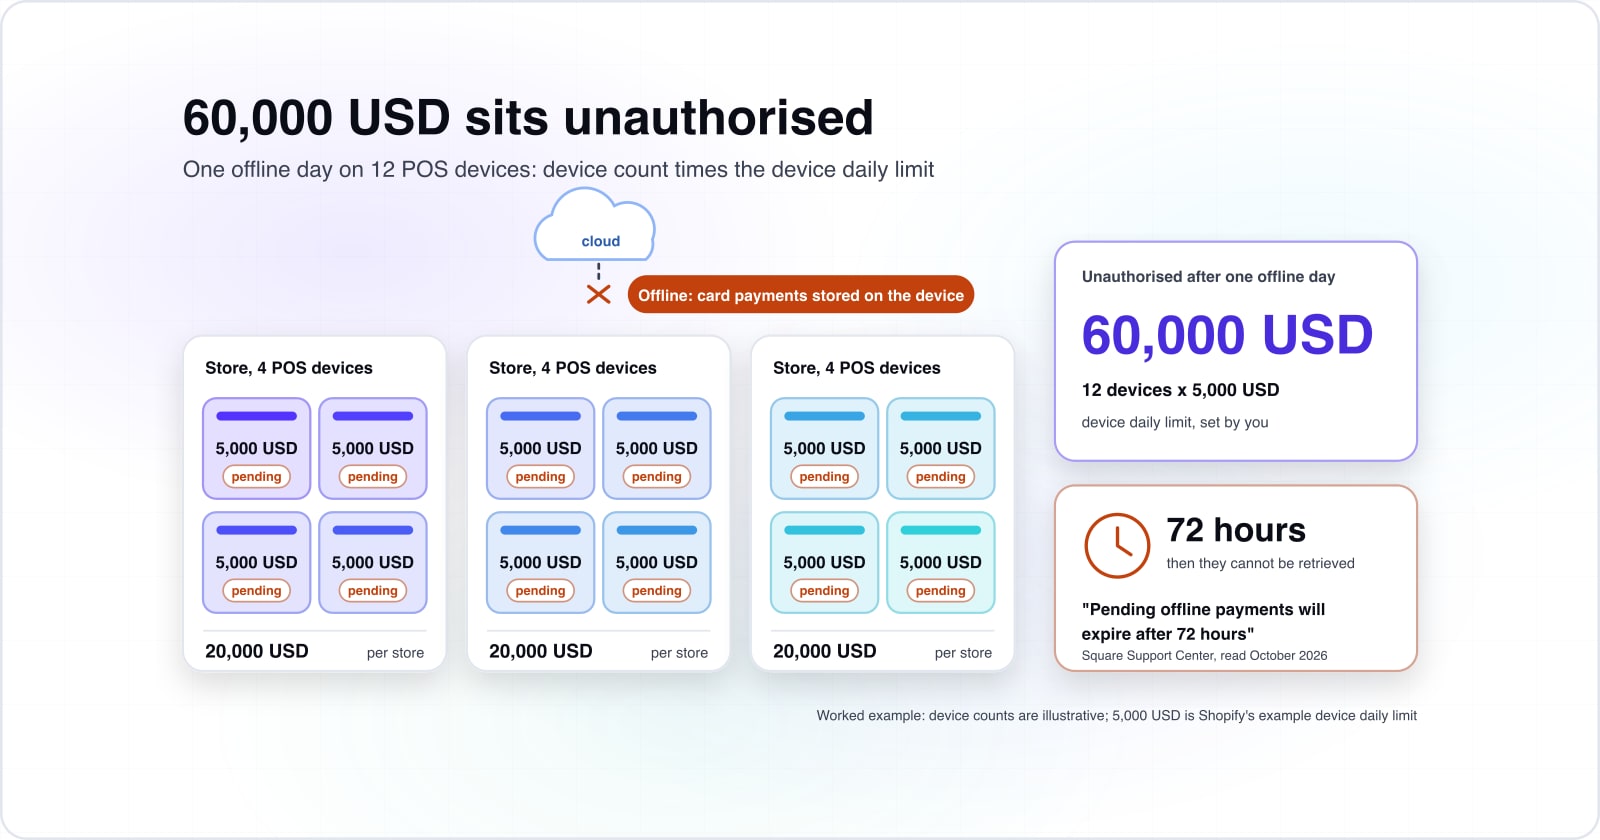1600x840 pixels.
Task: Click the "20,000 USD" total in the leftmost purple store card
Action: coord(257,651)
